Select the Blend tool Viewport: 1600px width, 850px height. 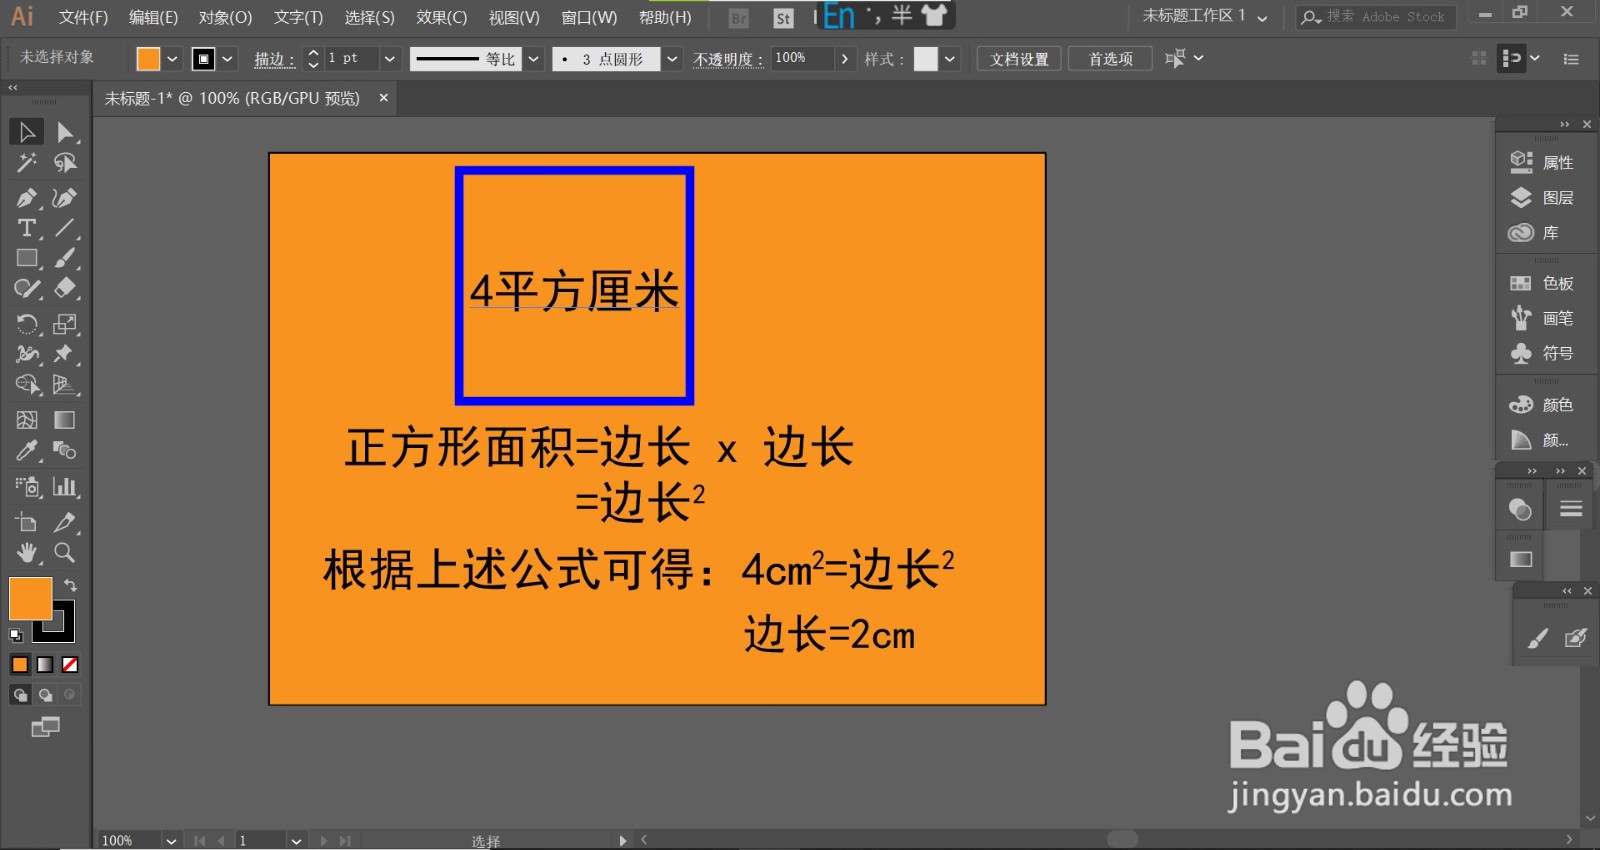pyautogui.click(x=65, y=450)
